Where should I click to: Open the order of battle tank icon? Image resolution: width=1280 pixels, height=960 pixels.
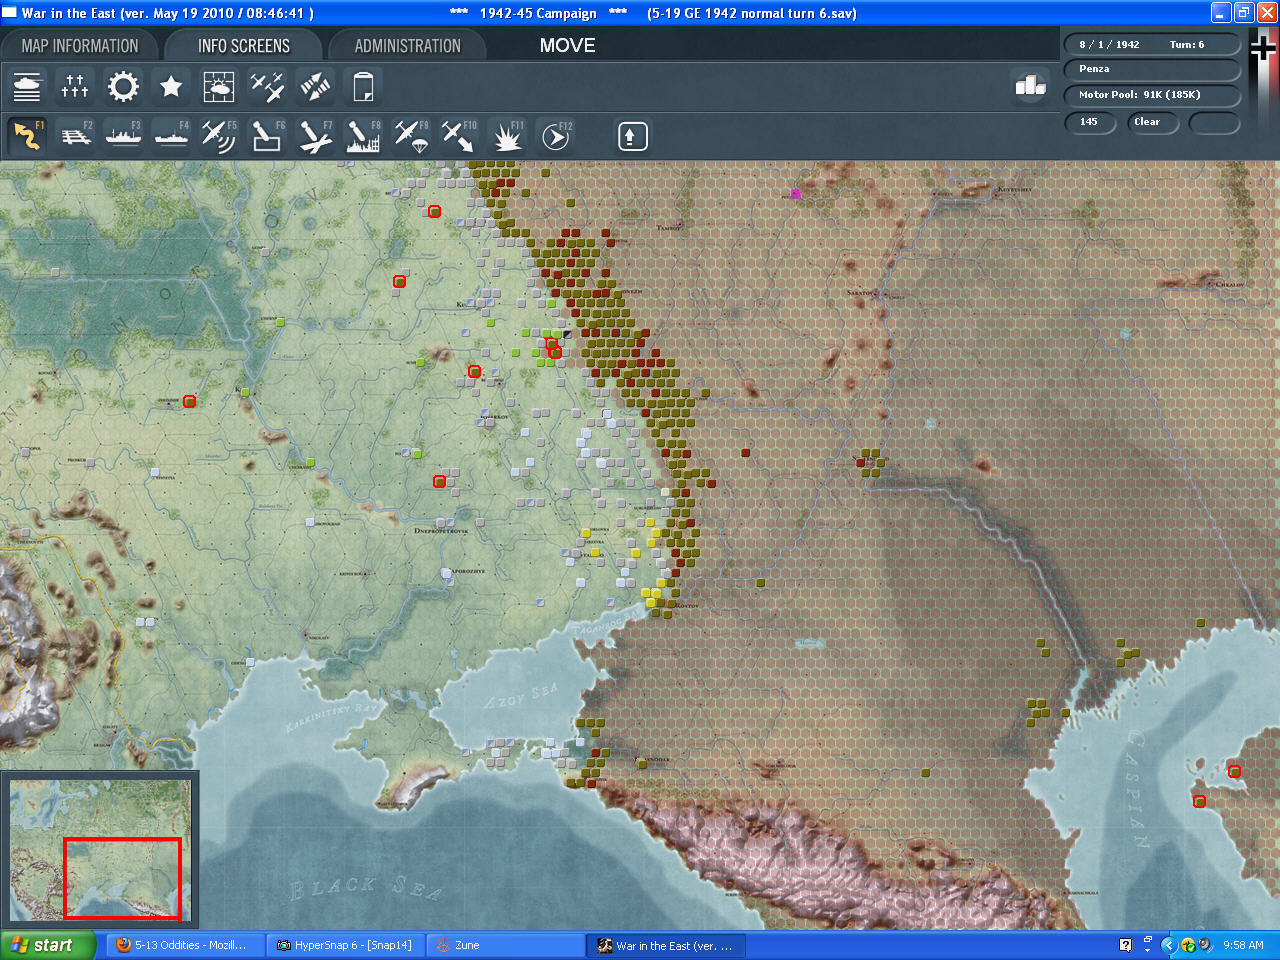point(28,87)
